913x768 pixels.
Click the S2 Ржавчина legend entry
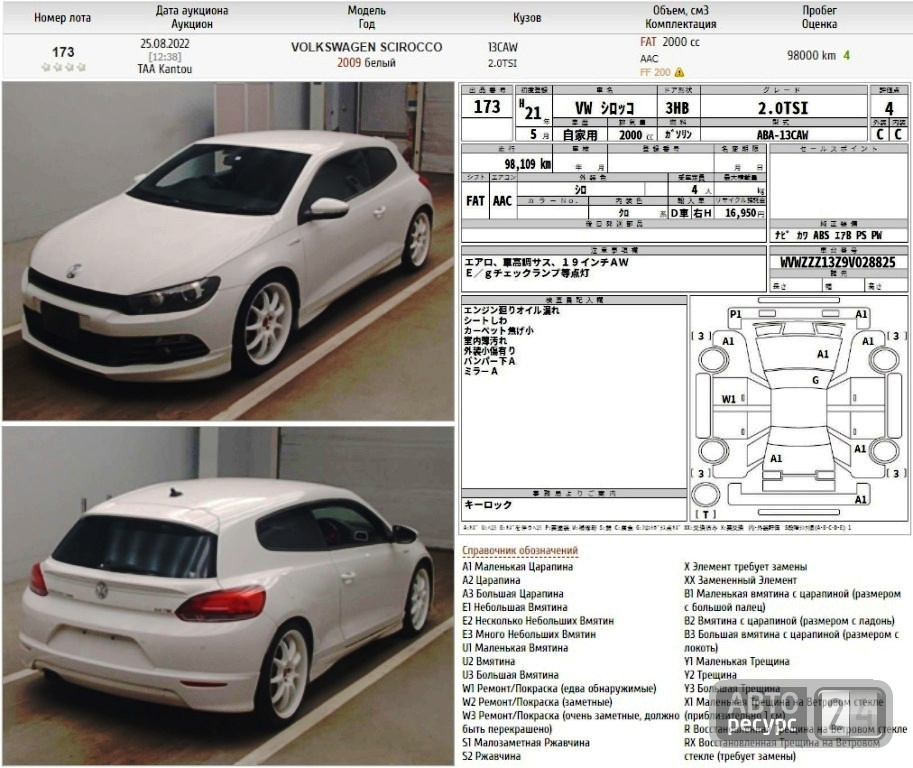click(491, 756)
